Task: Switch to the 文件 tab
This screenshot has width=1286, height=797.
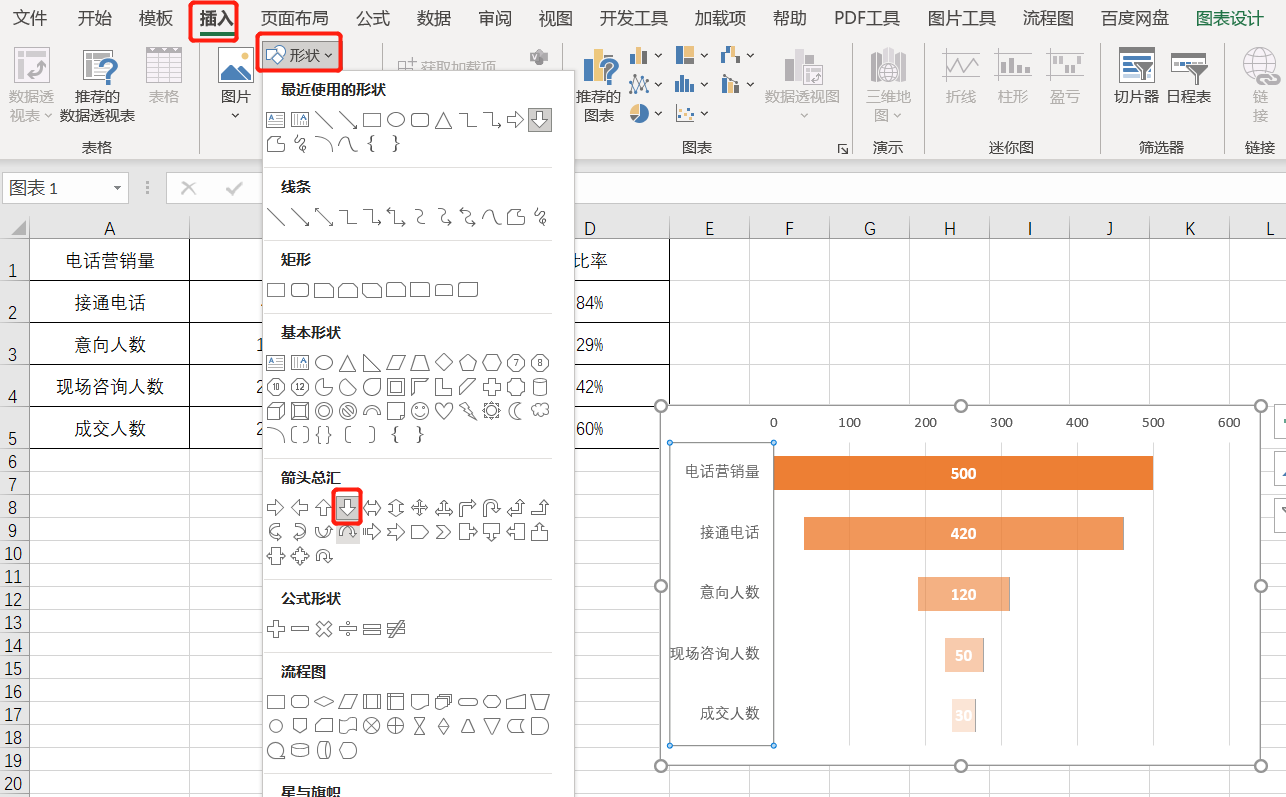Action: [x=30, y=18]
